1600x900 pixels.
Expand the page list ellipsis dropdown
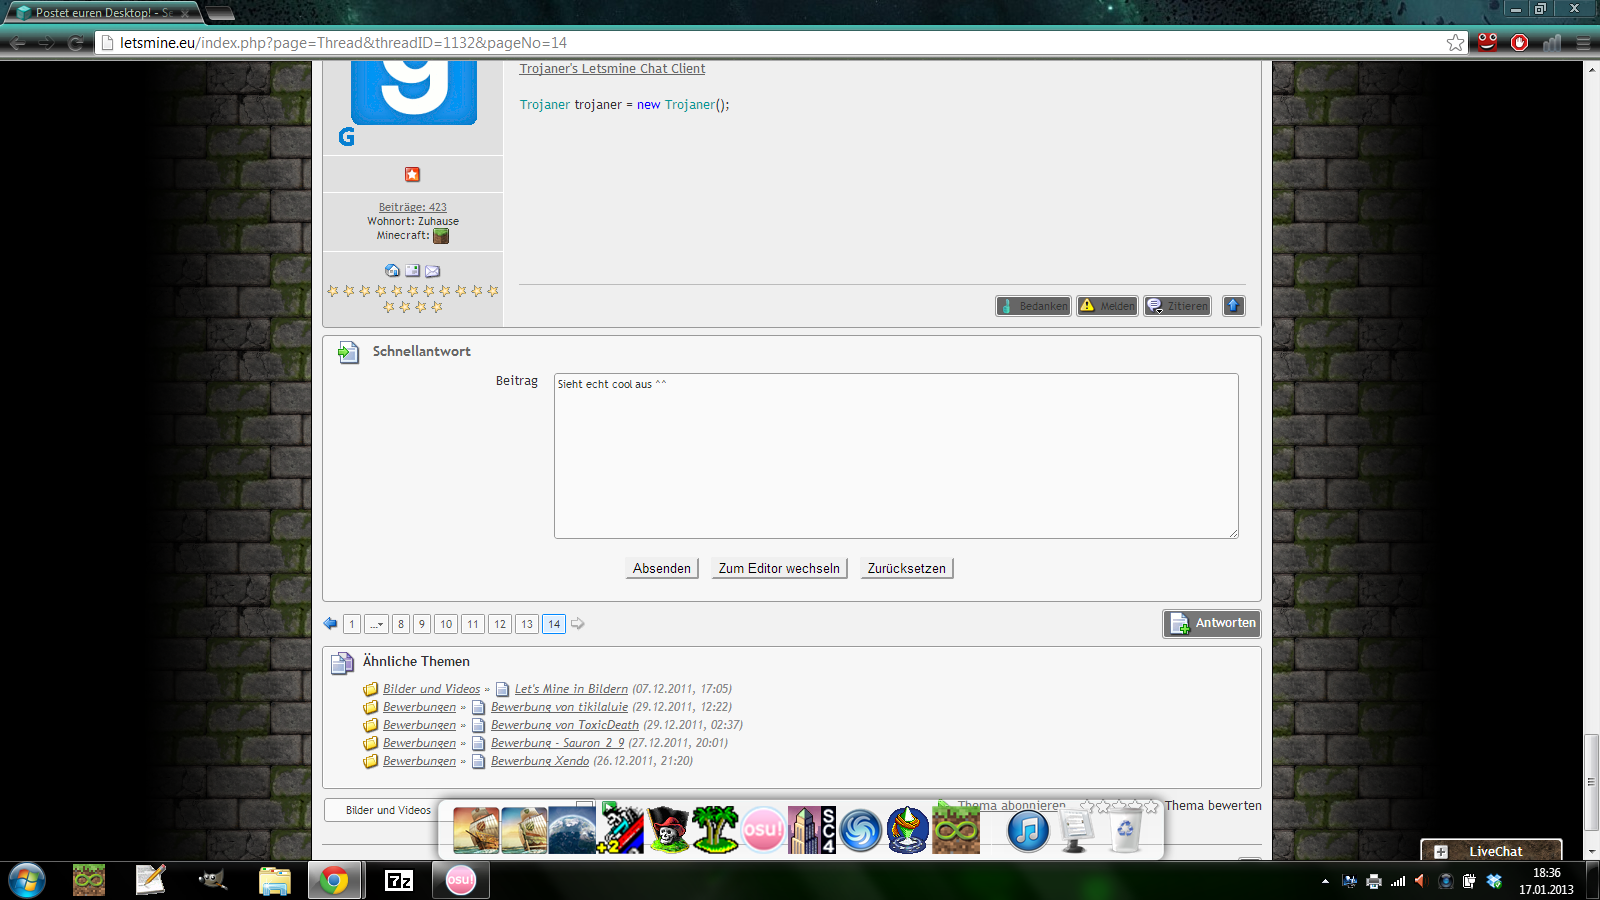(376, 624)
